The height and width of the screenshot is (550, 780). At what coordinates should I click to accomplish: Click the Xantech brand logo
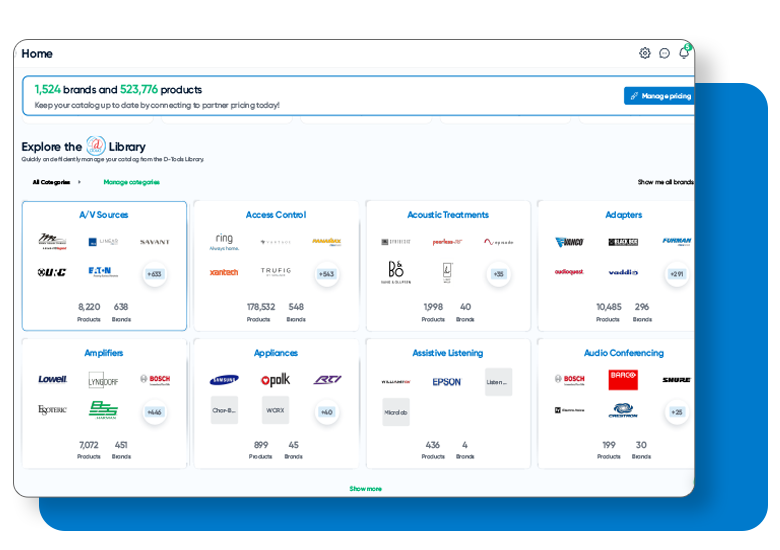[224, 273]
